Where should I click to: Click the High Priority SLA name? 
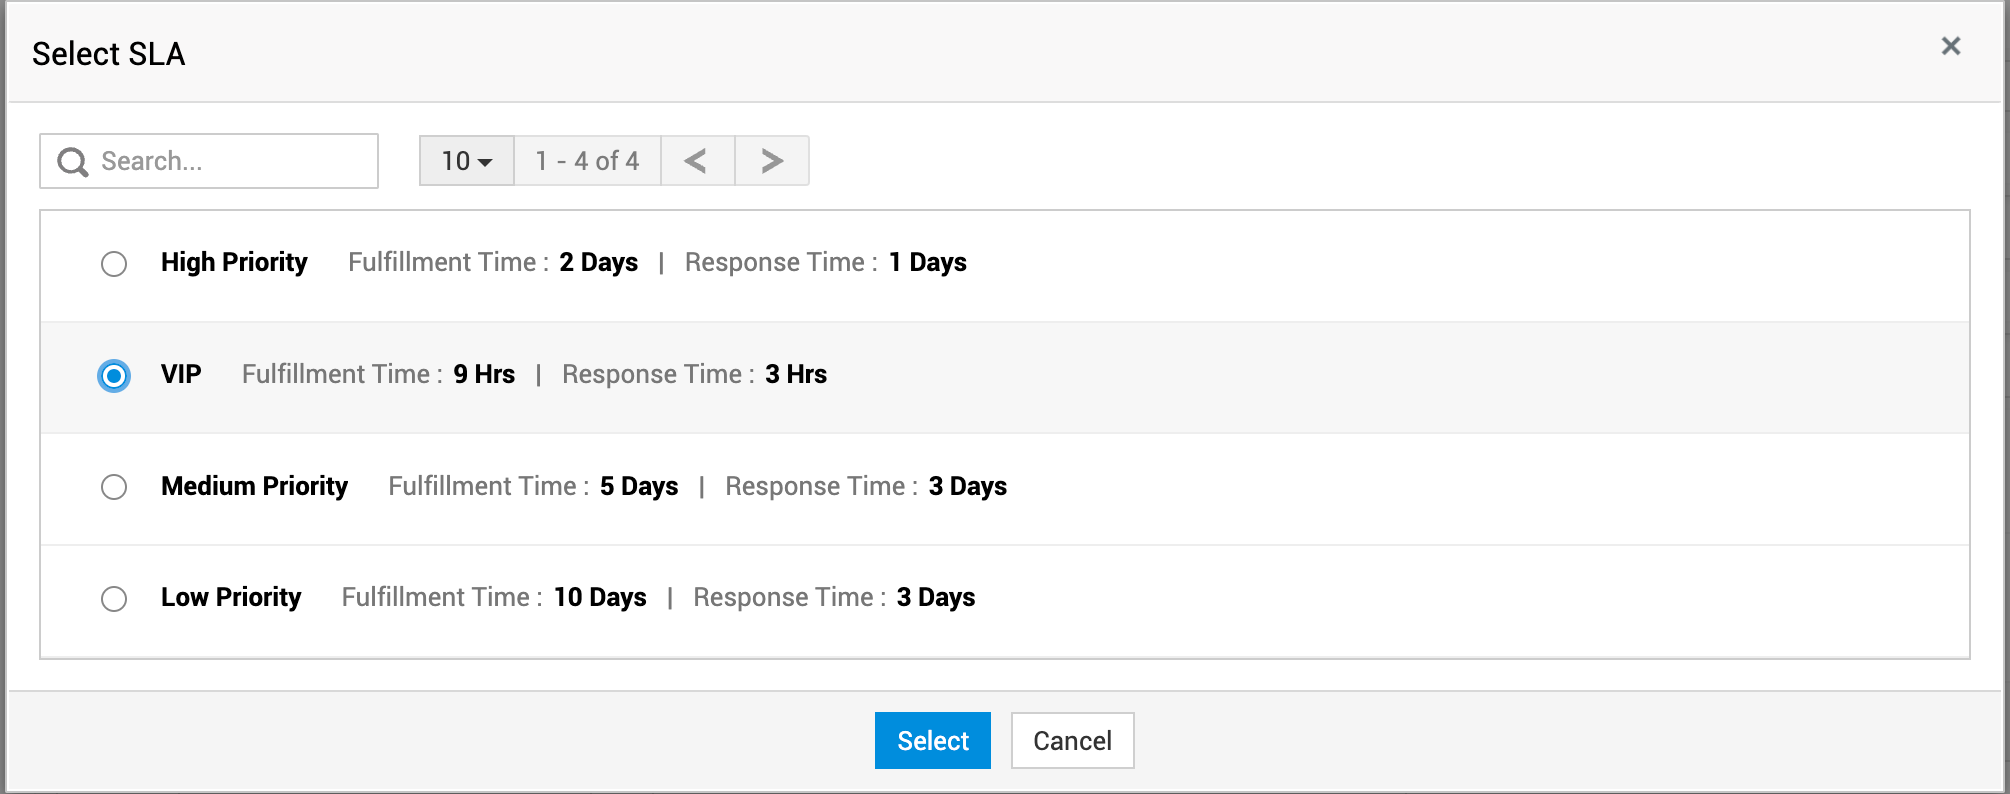(234, 262)
